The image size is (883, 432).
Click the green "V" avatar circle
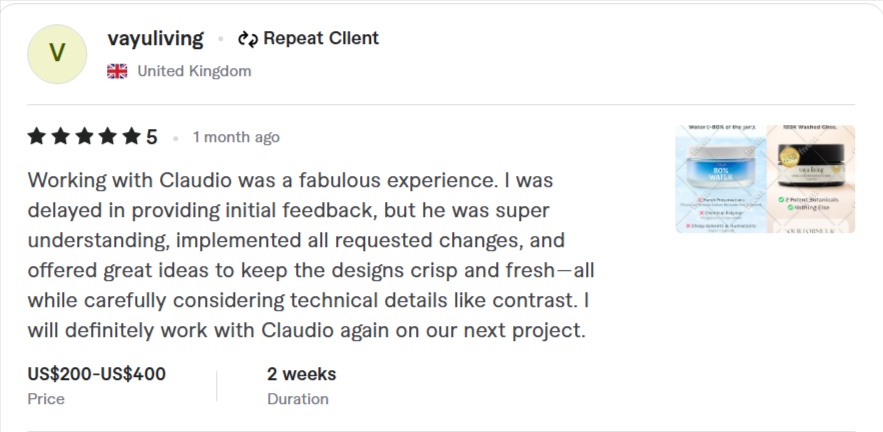(x=57, y=54)
